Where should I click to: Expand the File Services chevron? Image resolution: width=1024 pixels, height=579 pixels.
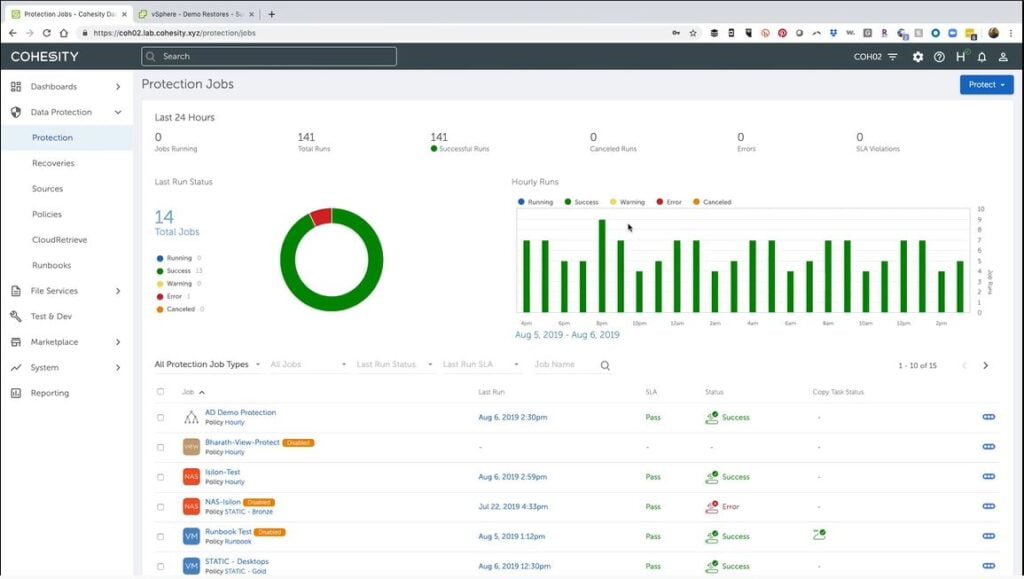(118, 290)
